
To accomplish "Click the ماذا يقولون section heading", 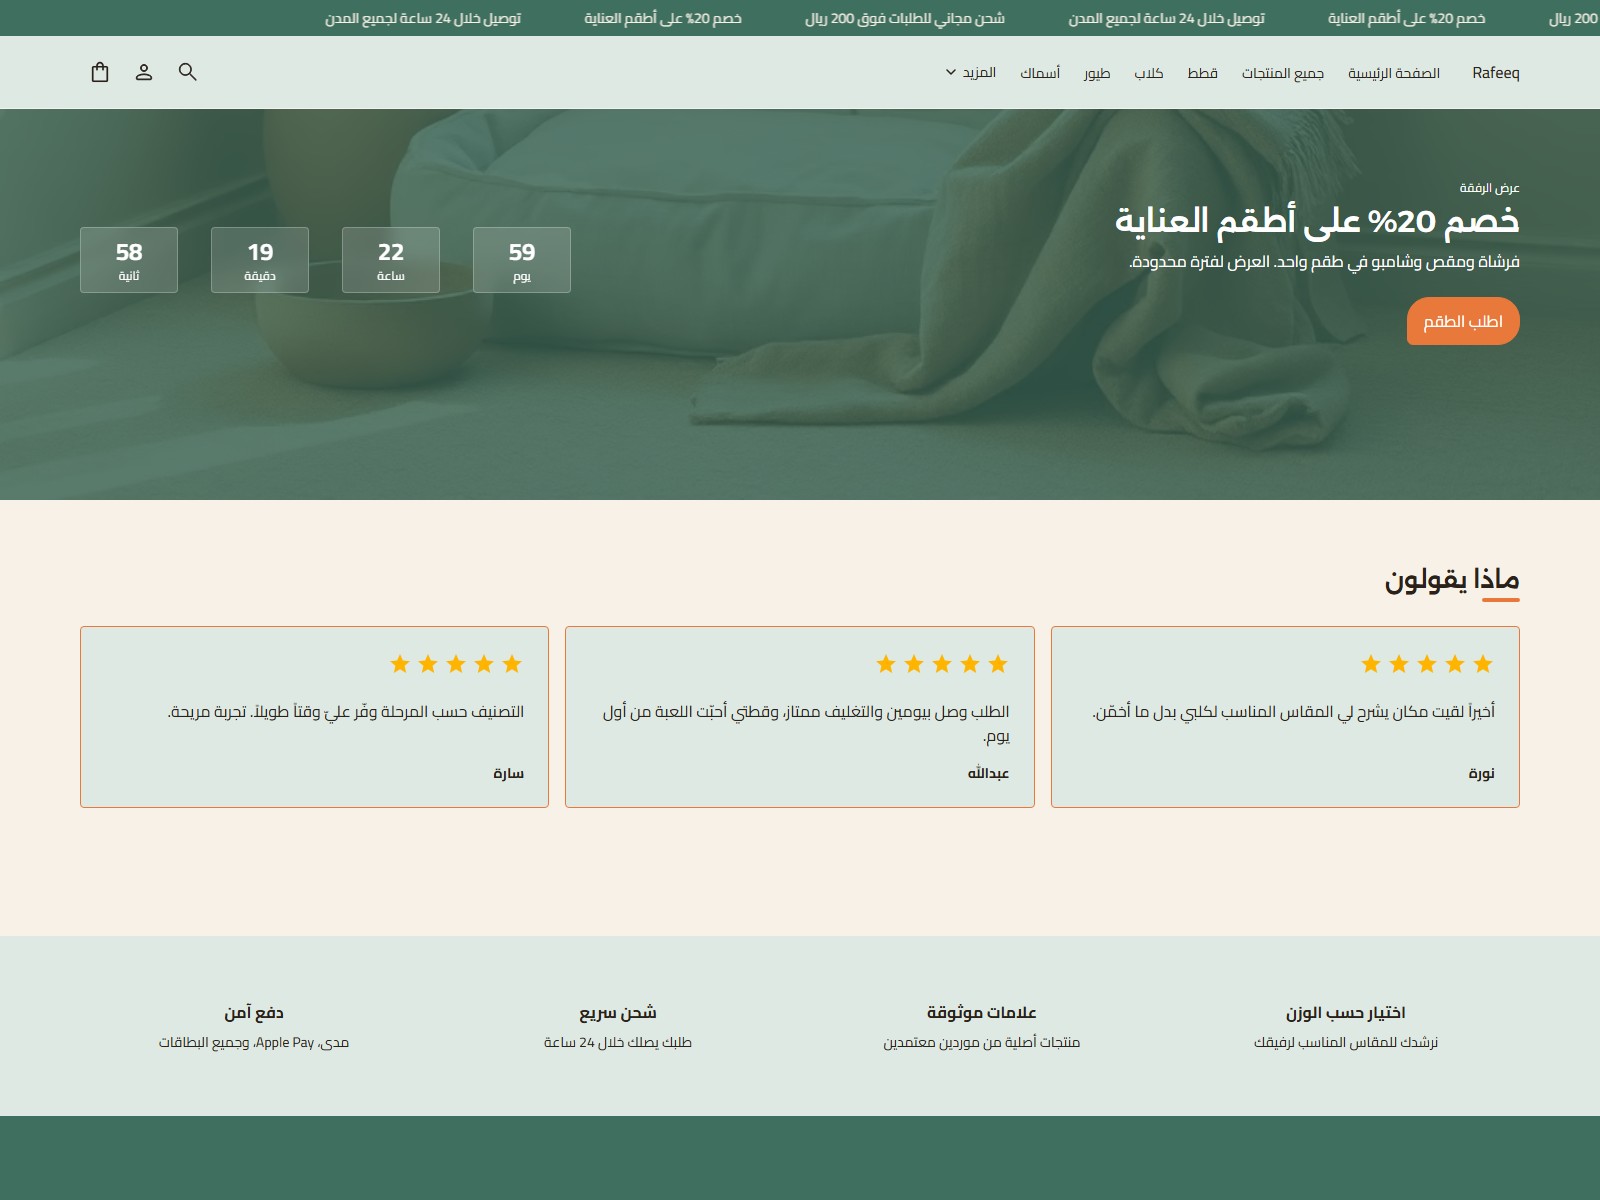I will [1452, 579].
